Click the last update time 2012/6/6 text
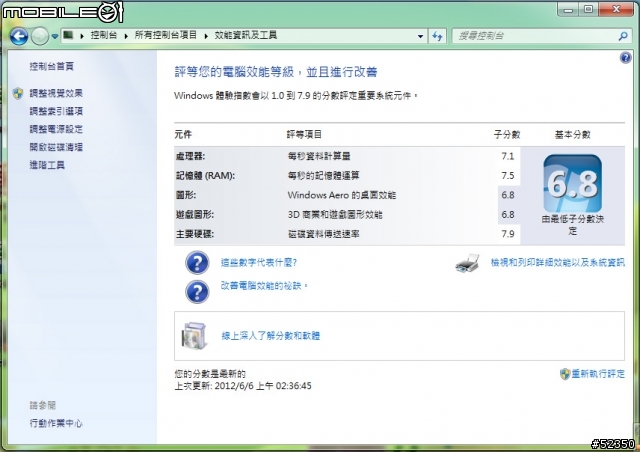640x452 pixels. point(243,386)
